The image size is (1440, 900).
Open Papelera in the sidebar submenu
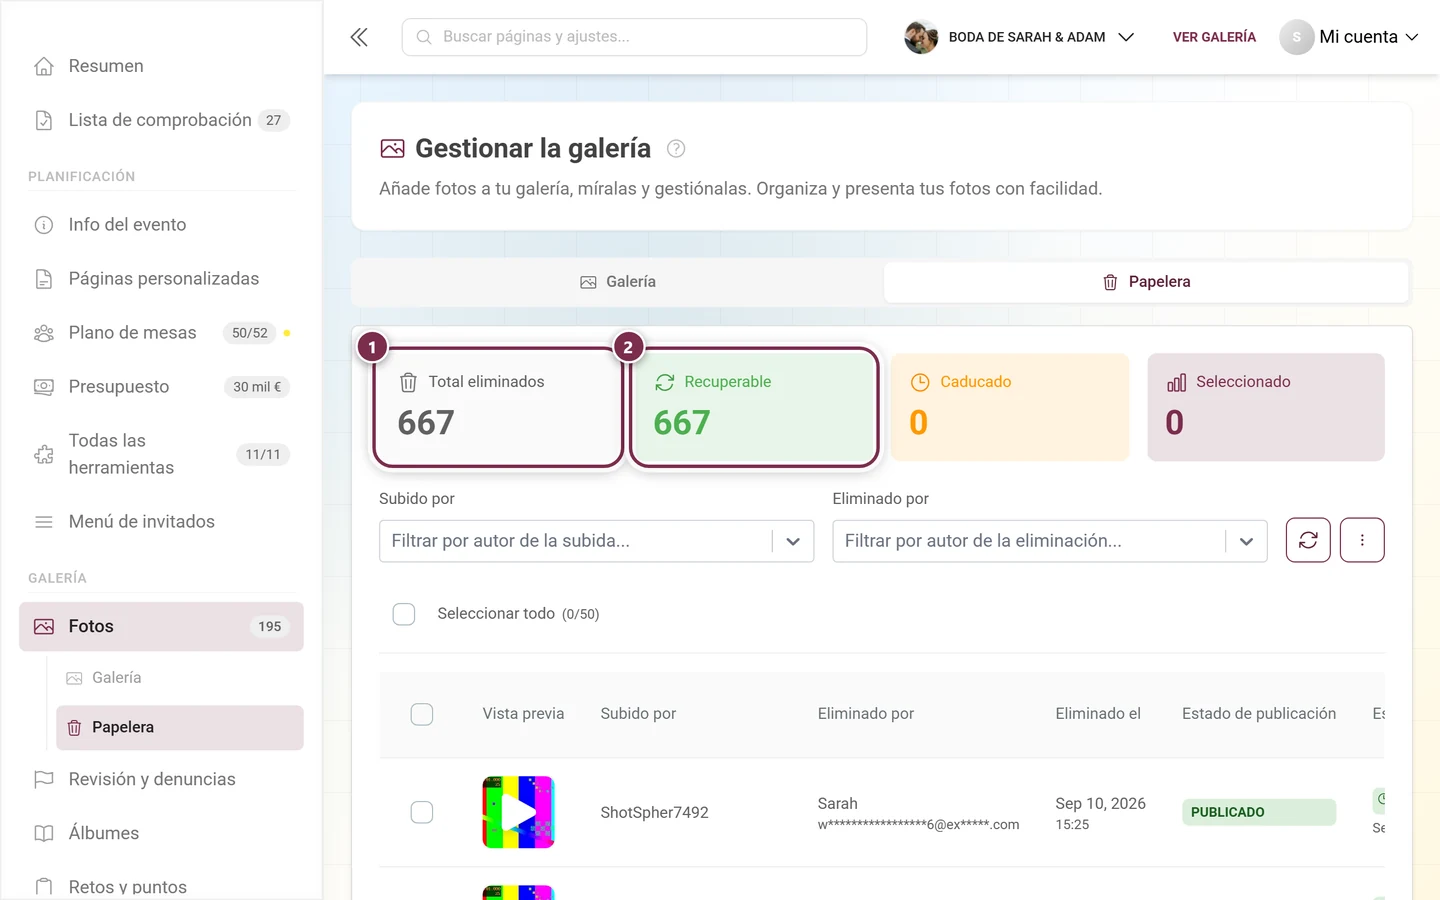pyautogui.click(x=180, y=728)
